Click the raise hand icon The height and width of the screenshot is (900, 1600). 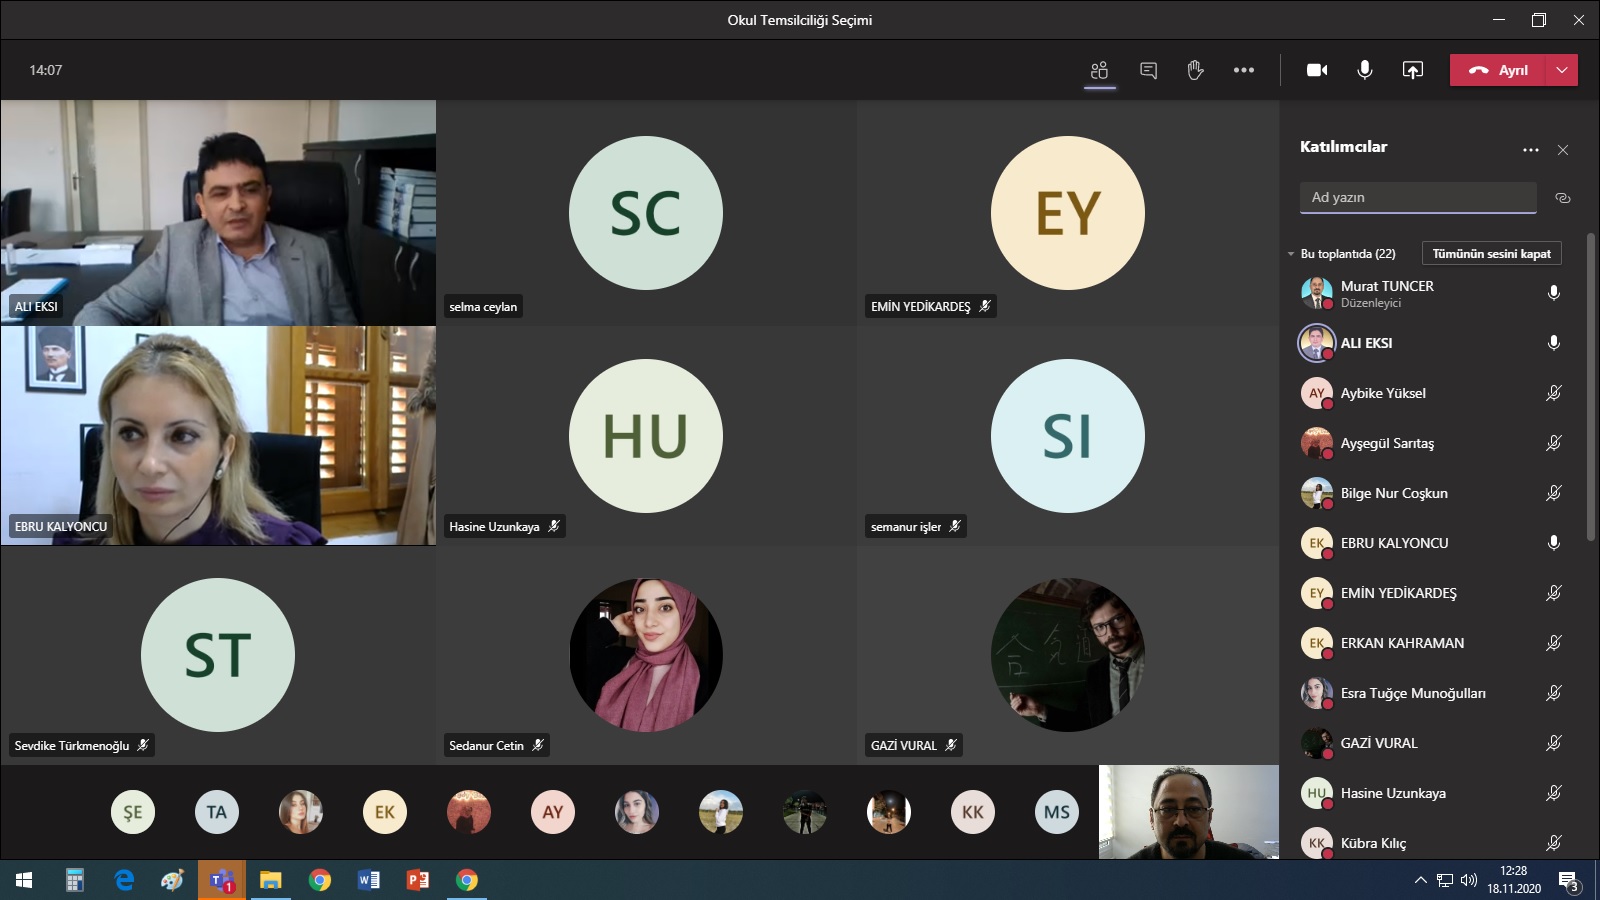(1195, 70)
